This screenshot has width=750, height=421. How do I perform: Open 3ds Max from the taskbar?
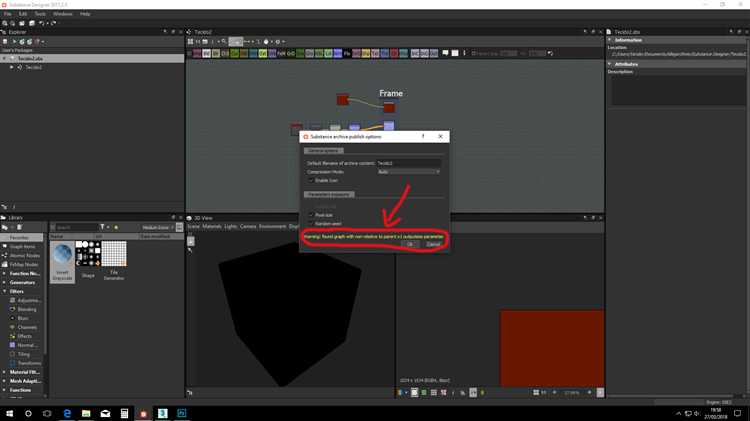coord(163,413)
